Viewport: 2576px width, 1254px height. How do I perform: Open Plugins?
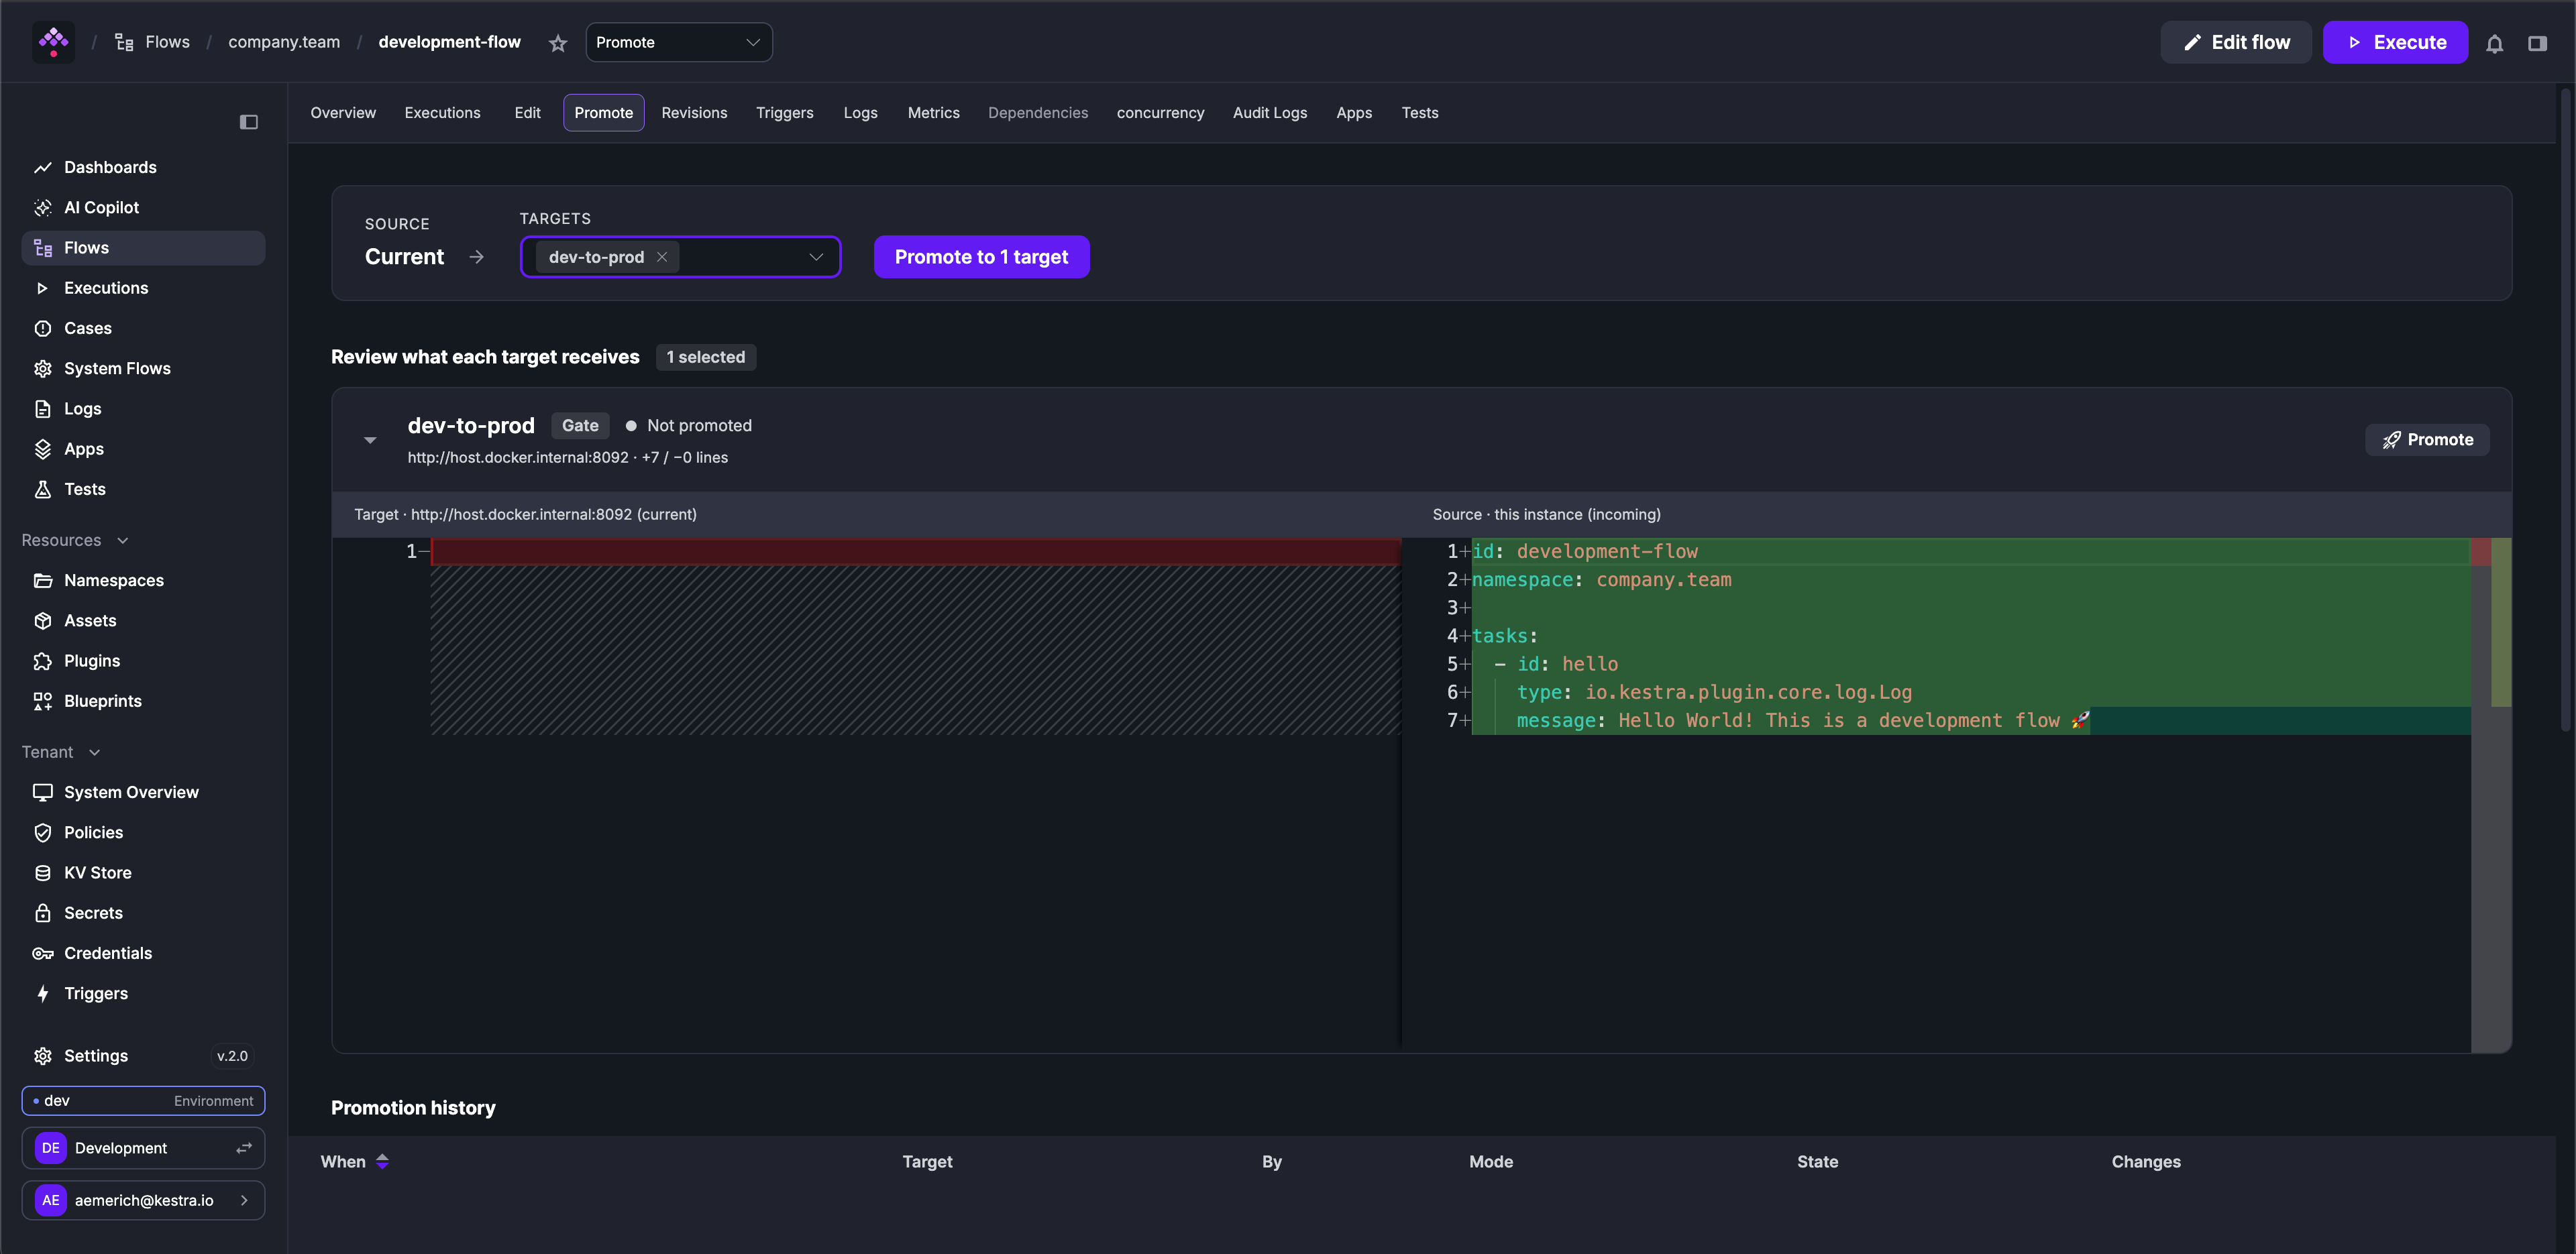coord(143,661)
